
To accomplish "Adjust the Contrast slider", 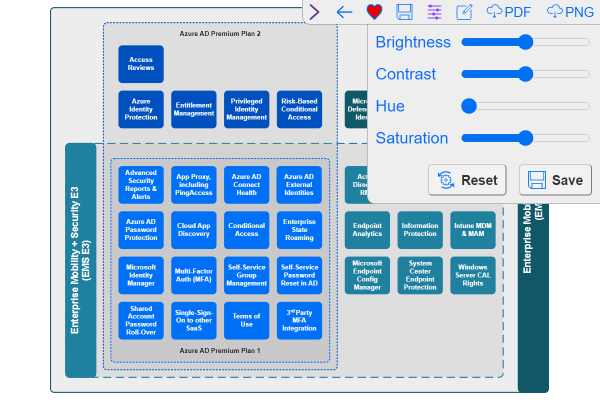I will tap(525, 74).
